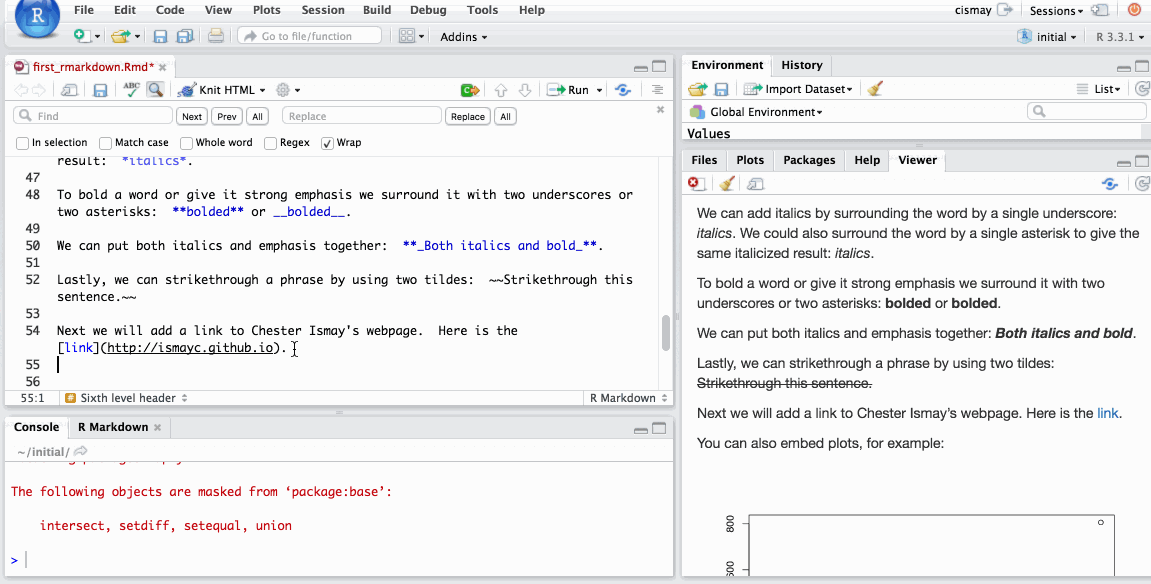Click the Replace button
Image resolution: width=1151 pixels, height=584 pixels.
pos(467,116)
